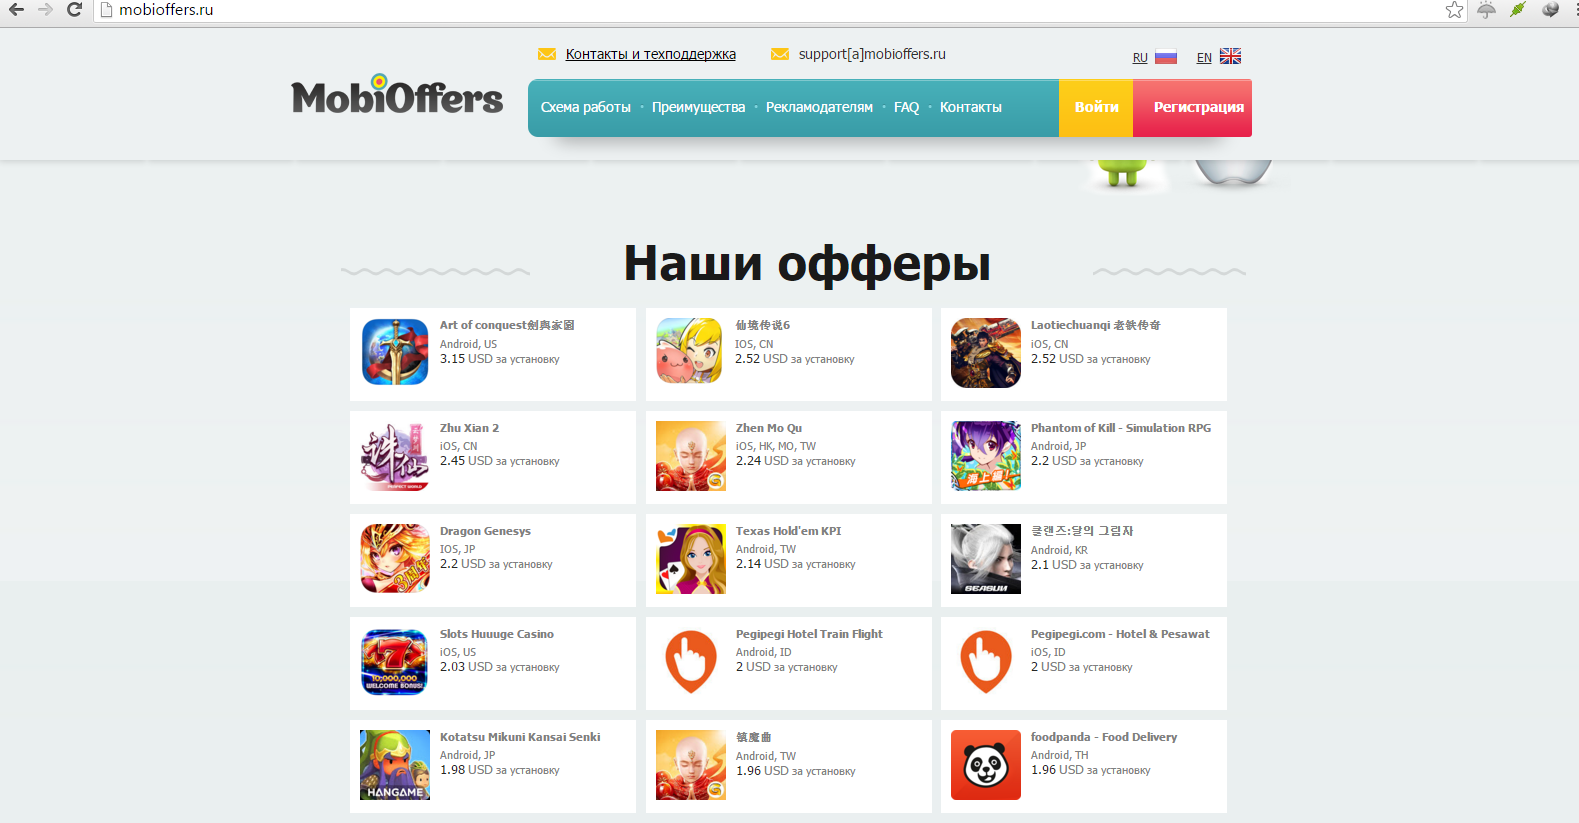Click the green leaf extension icon

coord(1518,10)
